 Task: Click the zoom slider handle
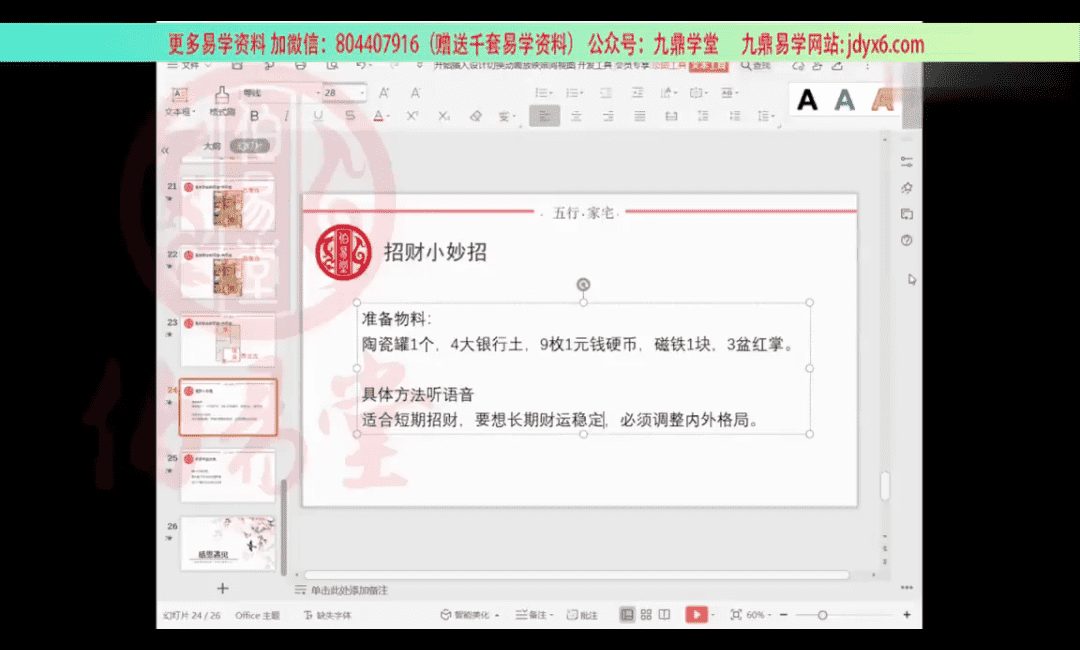(822, 615)
